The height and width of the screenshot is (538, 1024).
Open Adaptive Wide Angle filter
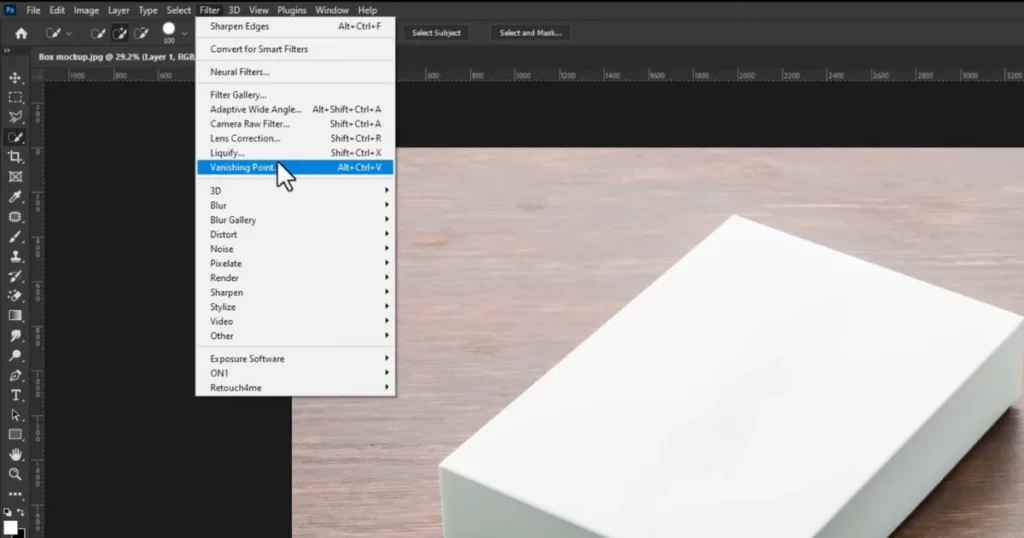[x=295, y=109]
